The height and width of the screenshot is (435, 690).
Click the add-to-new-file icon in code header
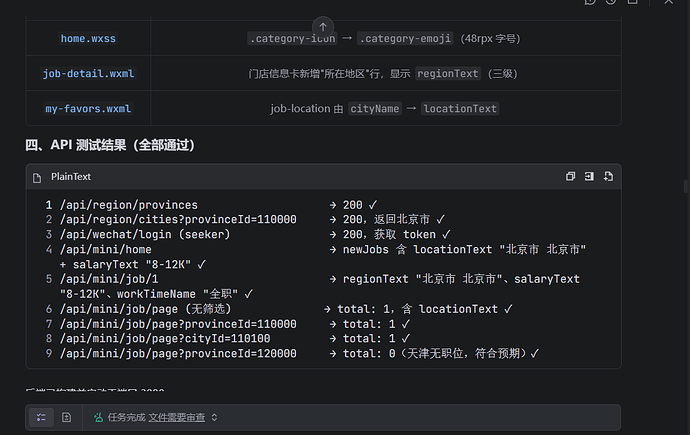[x=608, y=176]
